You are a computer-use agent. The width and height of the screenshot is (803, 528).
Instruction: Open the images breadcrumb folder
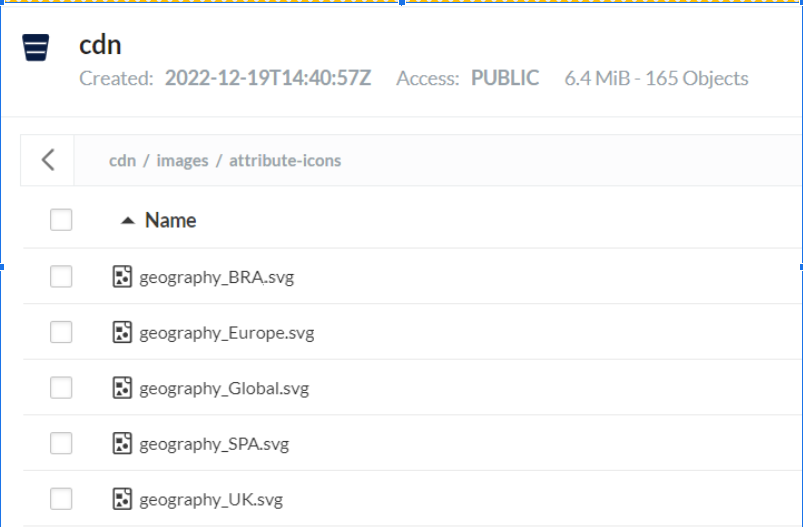pos(182,160)
